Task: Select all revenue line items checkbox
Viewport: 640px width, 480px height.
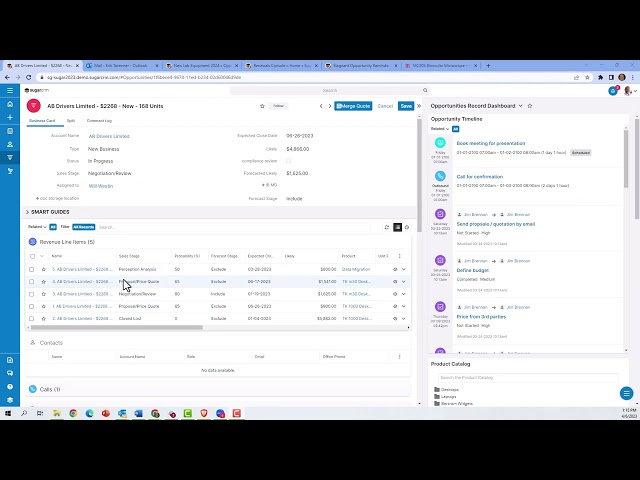Action: [x=33, y=256]
